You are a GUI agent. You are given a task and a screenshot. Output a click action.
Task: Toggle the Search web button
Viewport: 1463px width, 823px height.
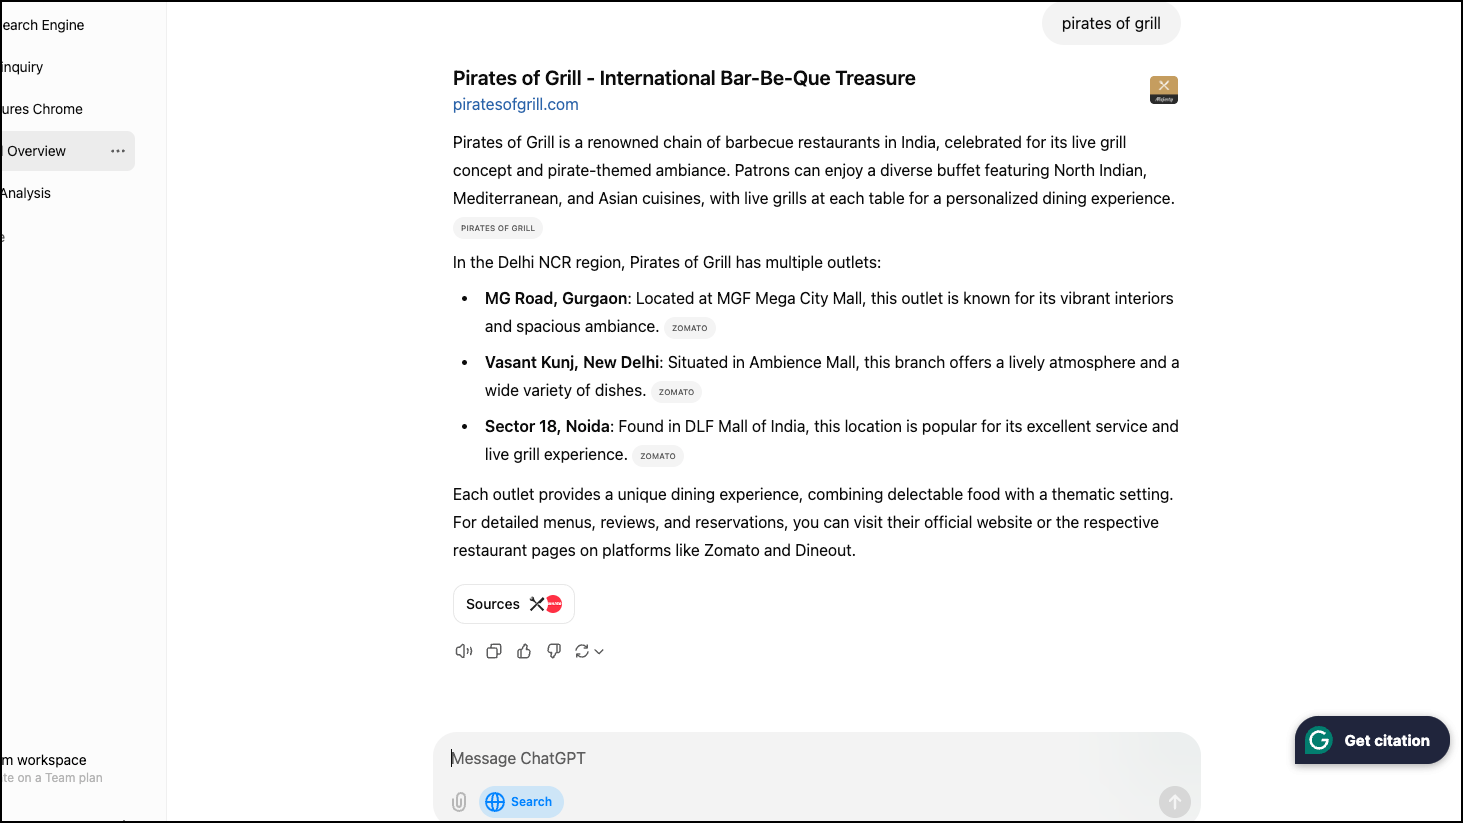[x=521, y=801]
